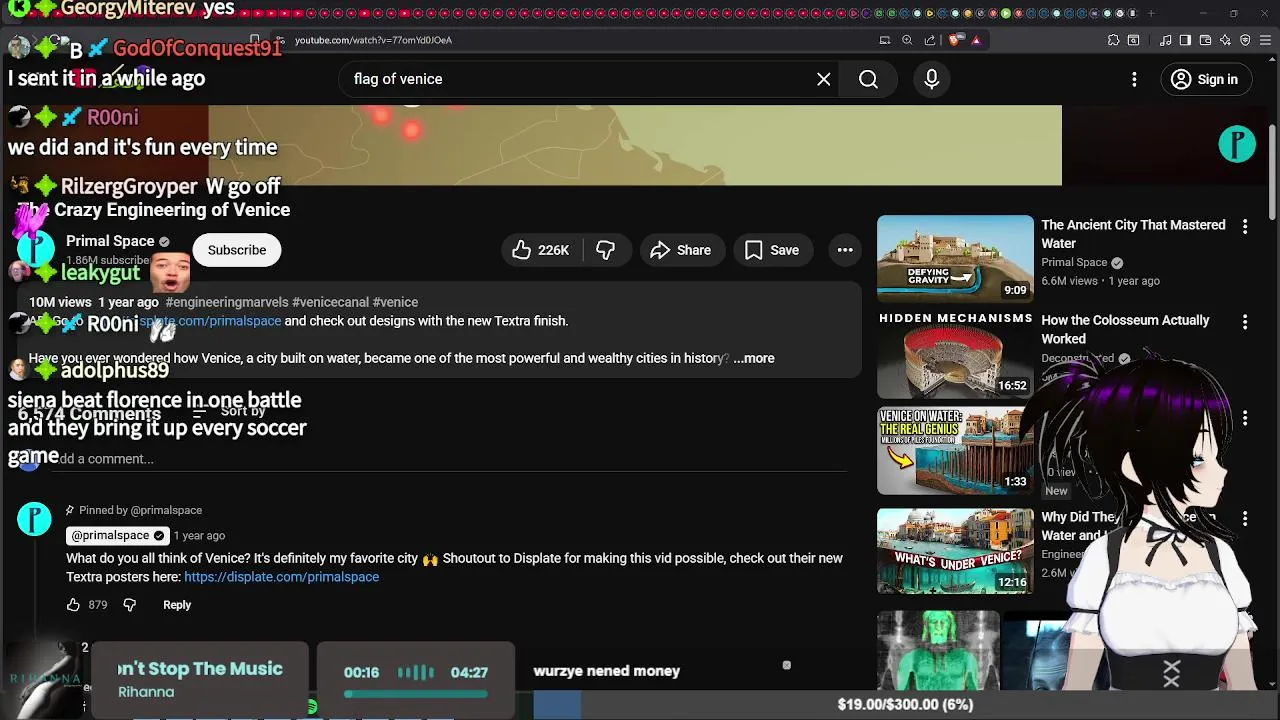Open options for How the Colosseum Actually Worked
Image resolution: width=1280 pixels, height=720 pixels.
click(x=1245, y=322)
